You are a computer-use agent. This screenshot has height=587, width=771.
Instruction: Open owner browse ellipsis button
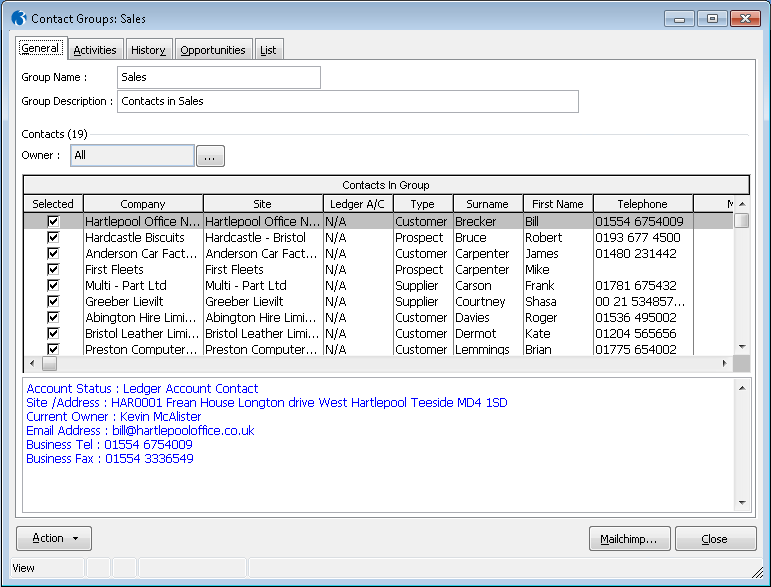pos(210,156)
